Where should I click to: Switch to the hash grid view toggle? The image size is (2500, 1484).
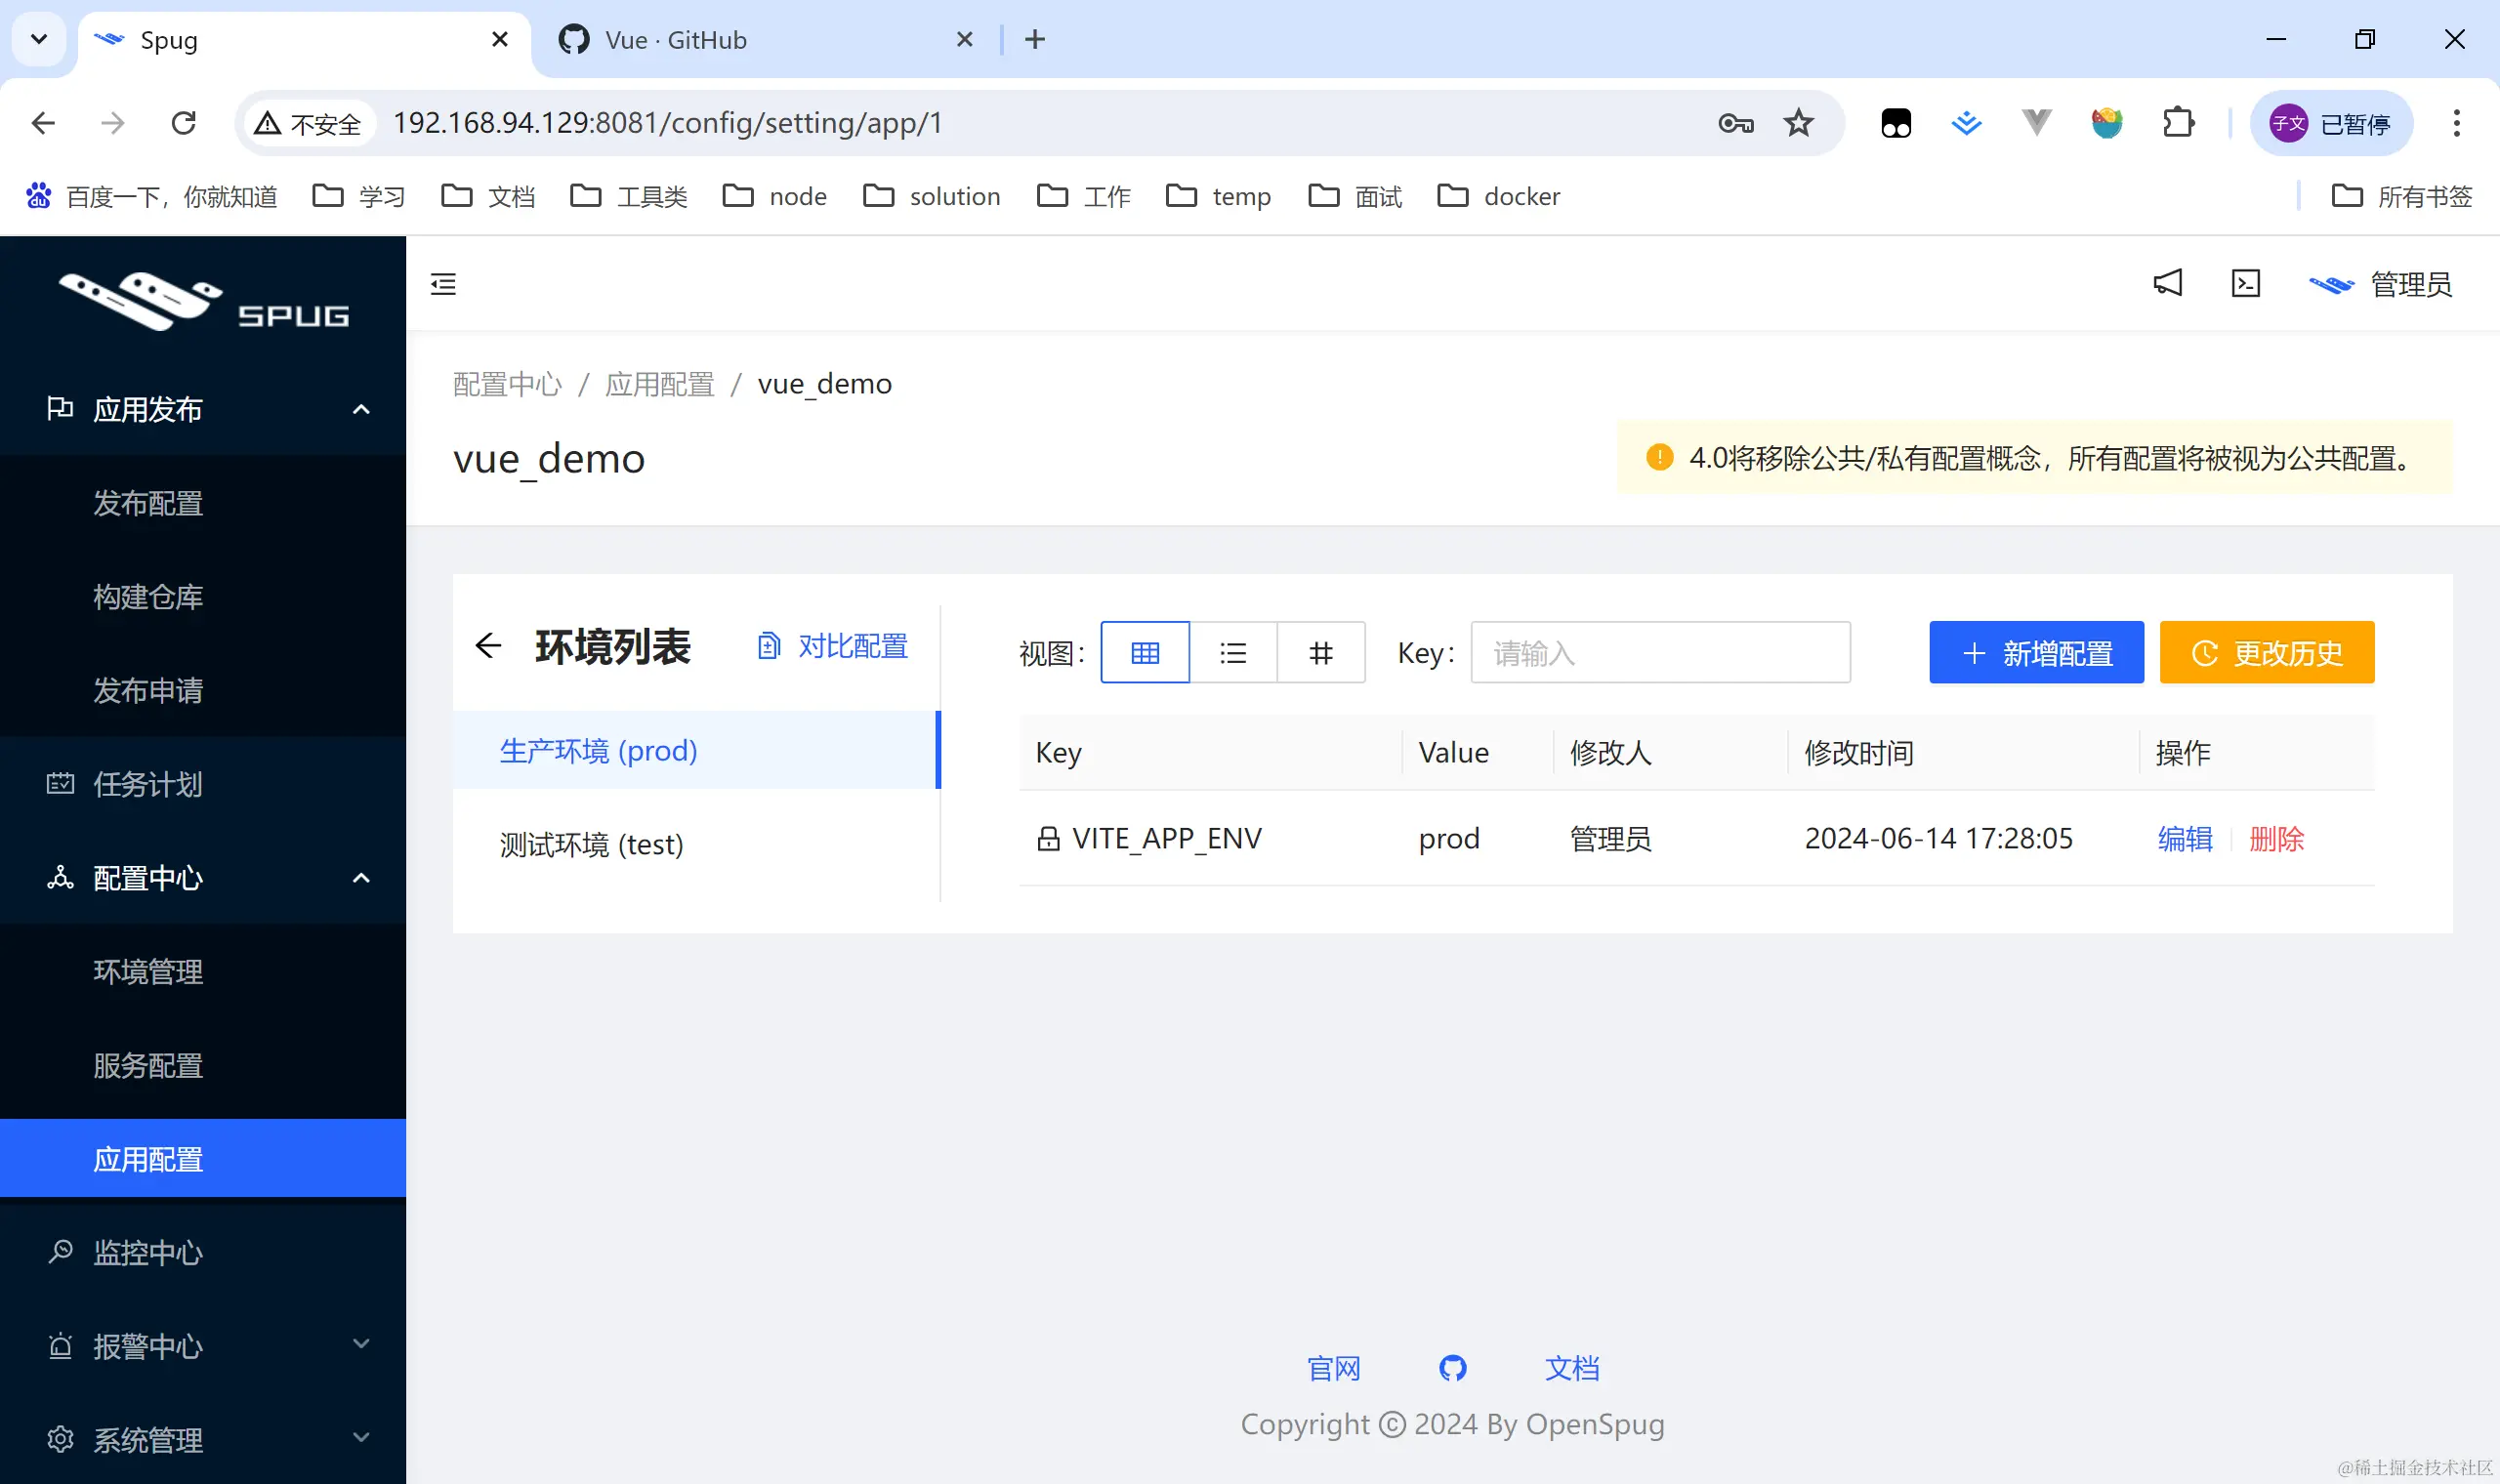1321,653
